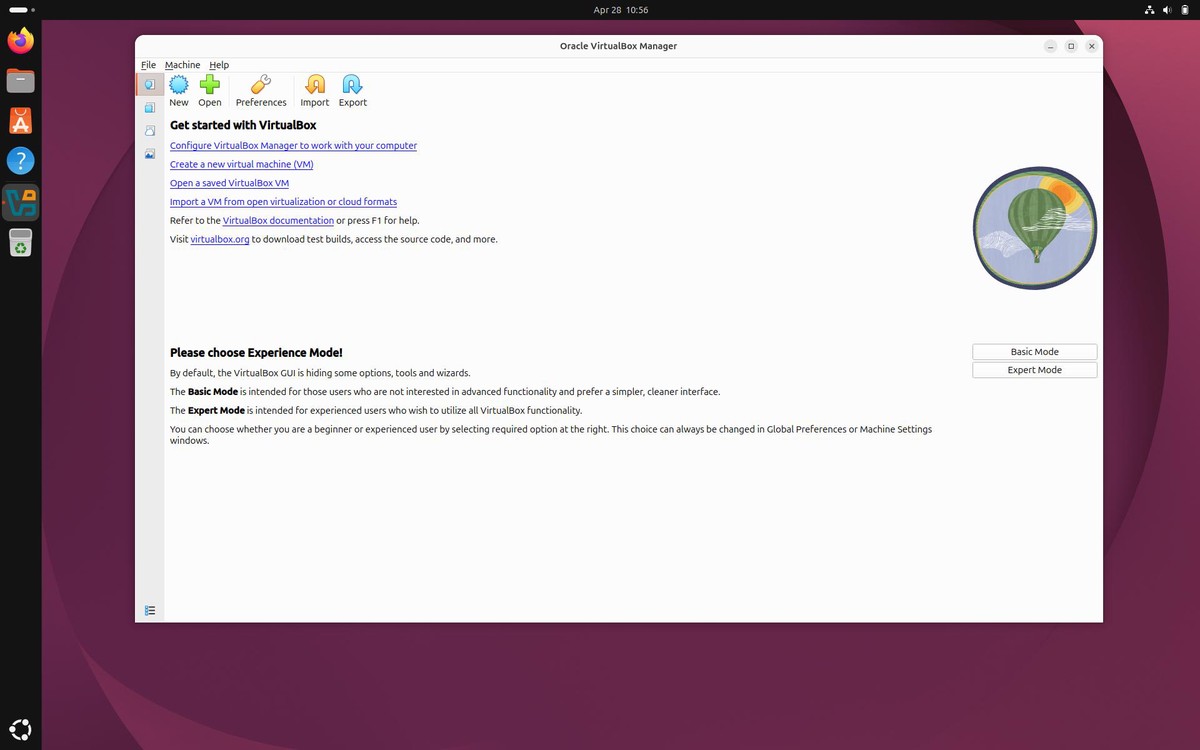The height and width of the screenshot is (750, 1200).
Task: Select the highlighted Home tool in left sidebar
Action: (150, 84)
